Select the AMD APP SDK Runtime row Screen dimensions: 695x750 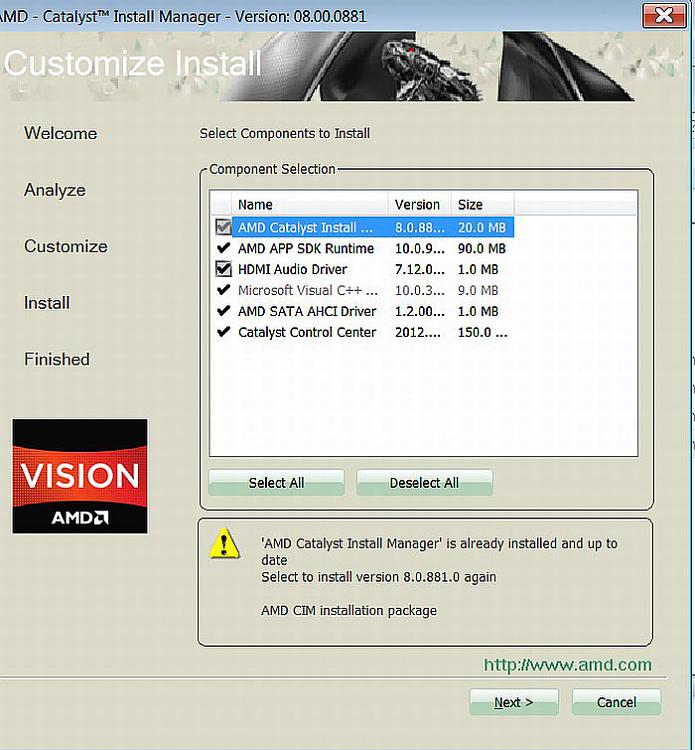point(362,248)
